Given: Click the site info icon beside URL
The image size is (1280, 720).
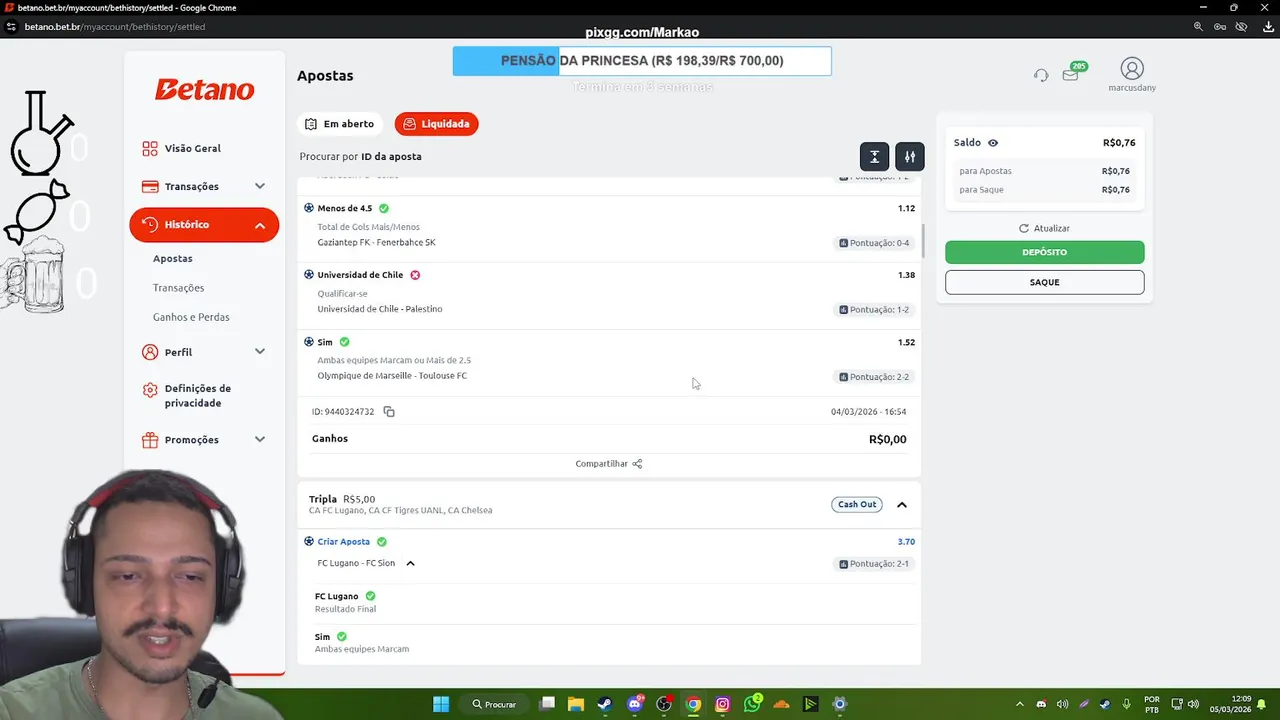Looking at the screenshot, I should pyautogui.click(x=12, y=27).
